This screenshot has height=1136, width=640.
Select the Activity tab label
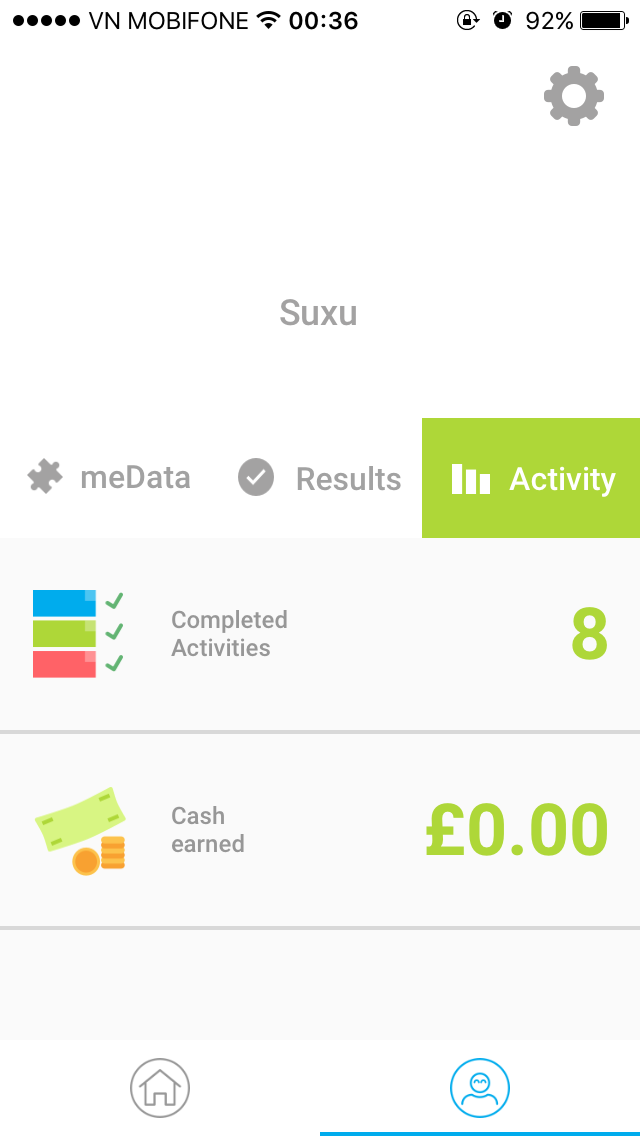pyautogui.click(x=562, y=479)
